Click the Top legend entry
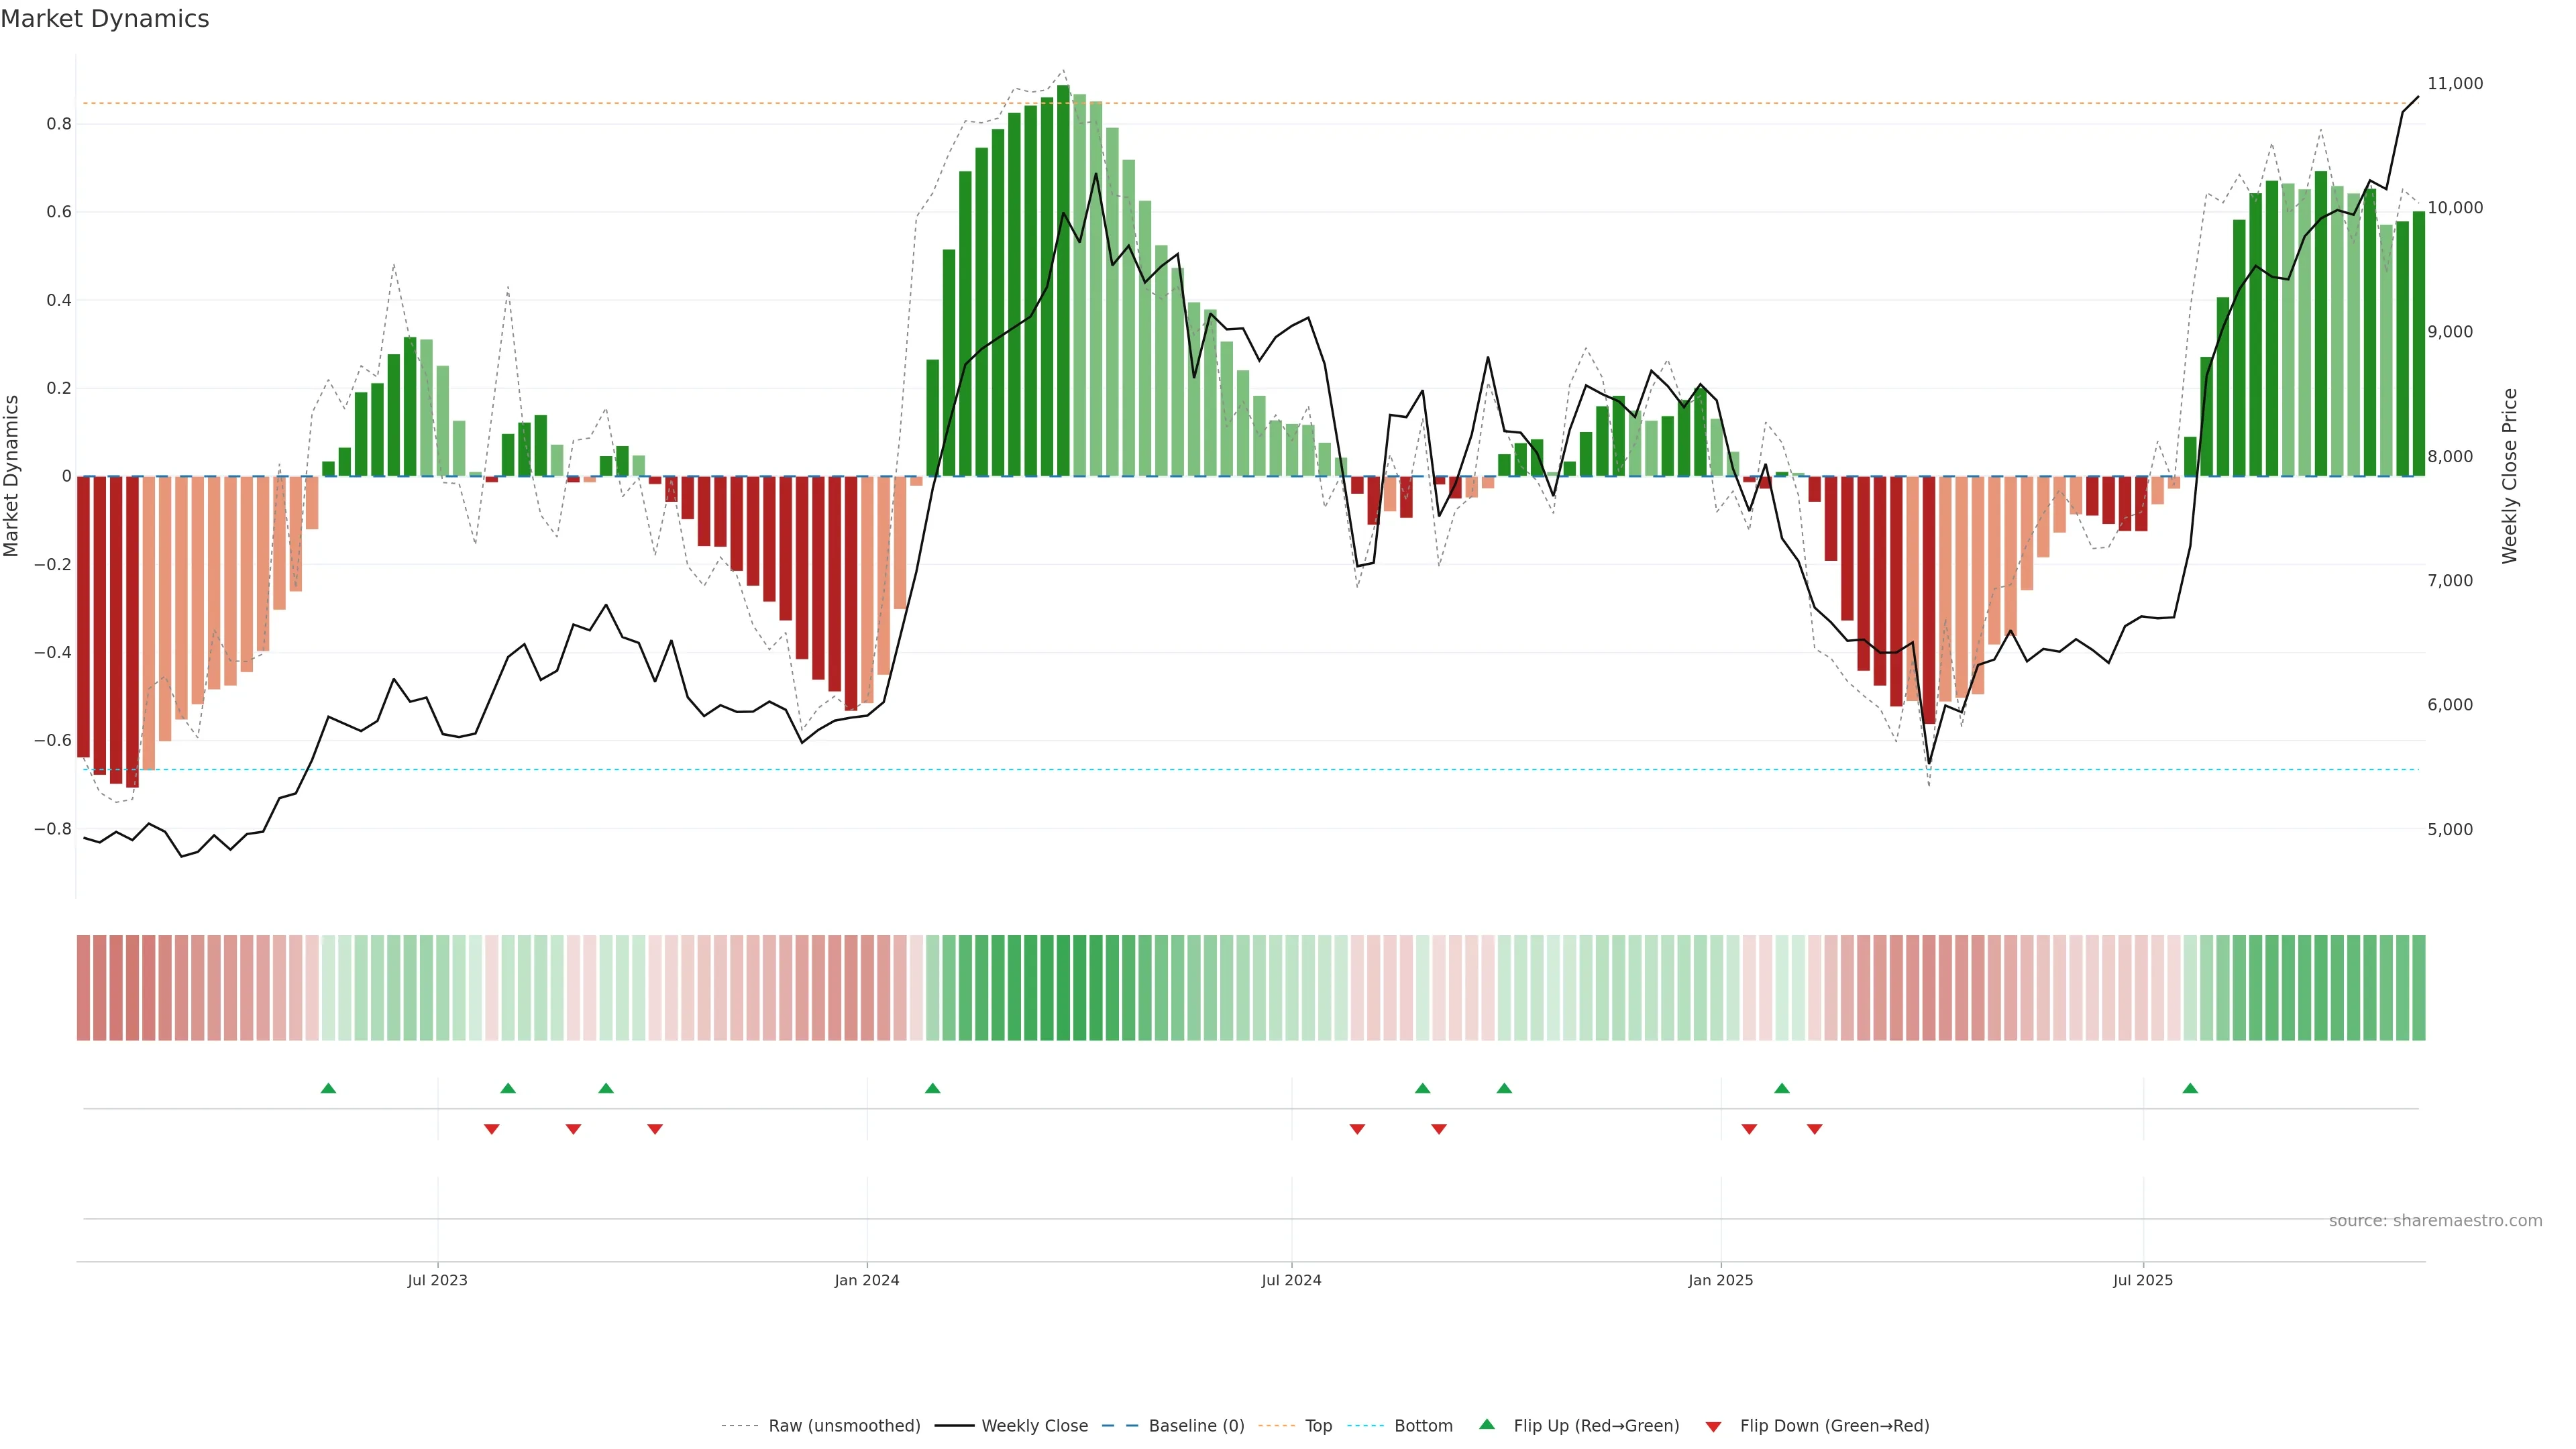This screenshot has height=1449, width=2576. click(x=1318, y=1426)
